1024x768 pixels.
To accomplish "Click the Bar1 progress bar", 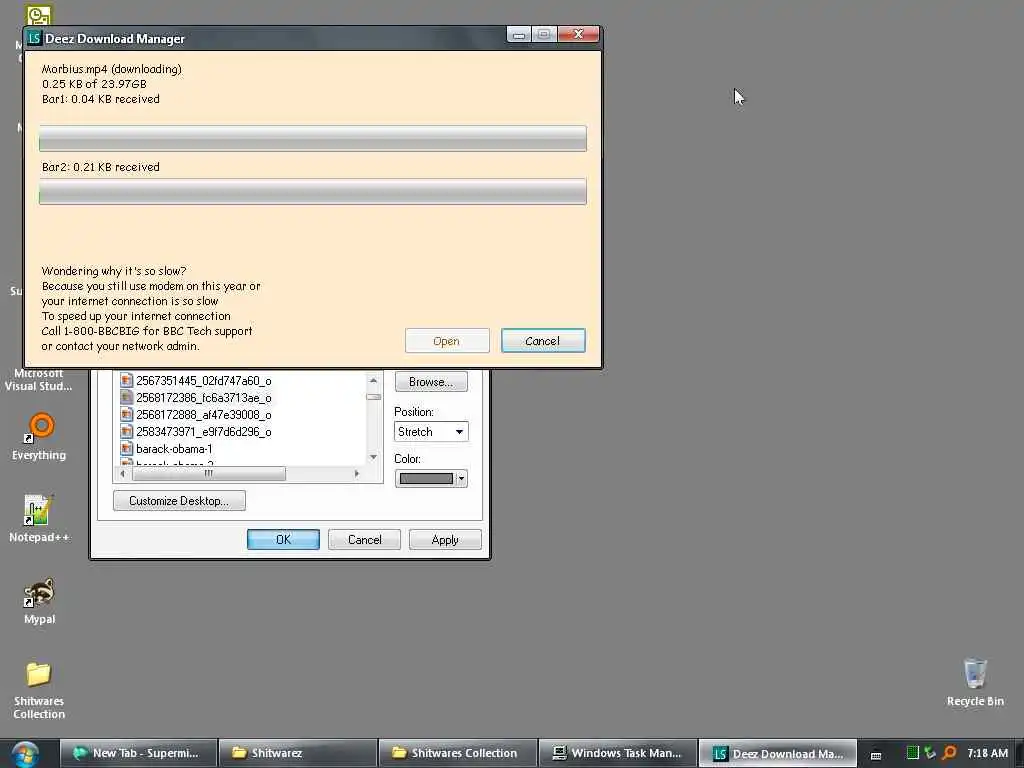I will pos(313,138).
